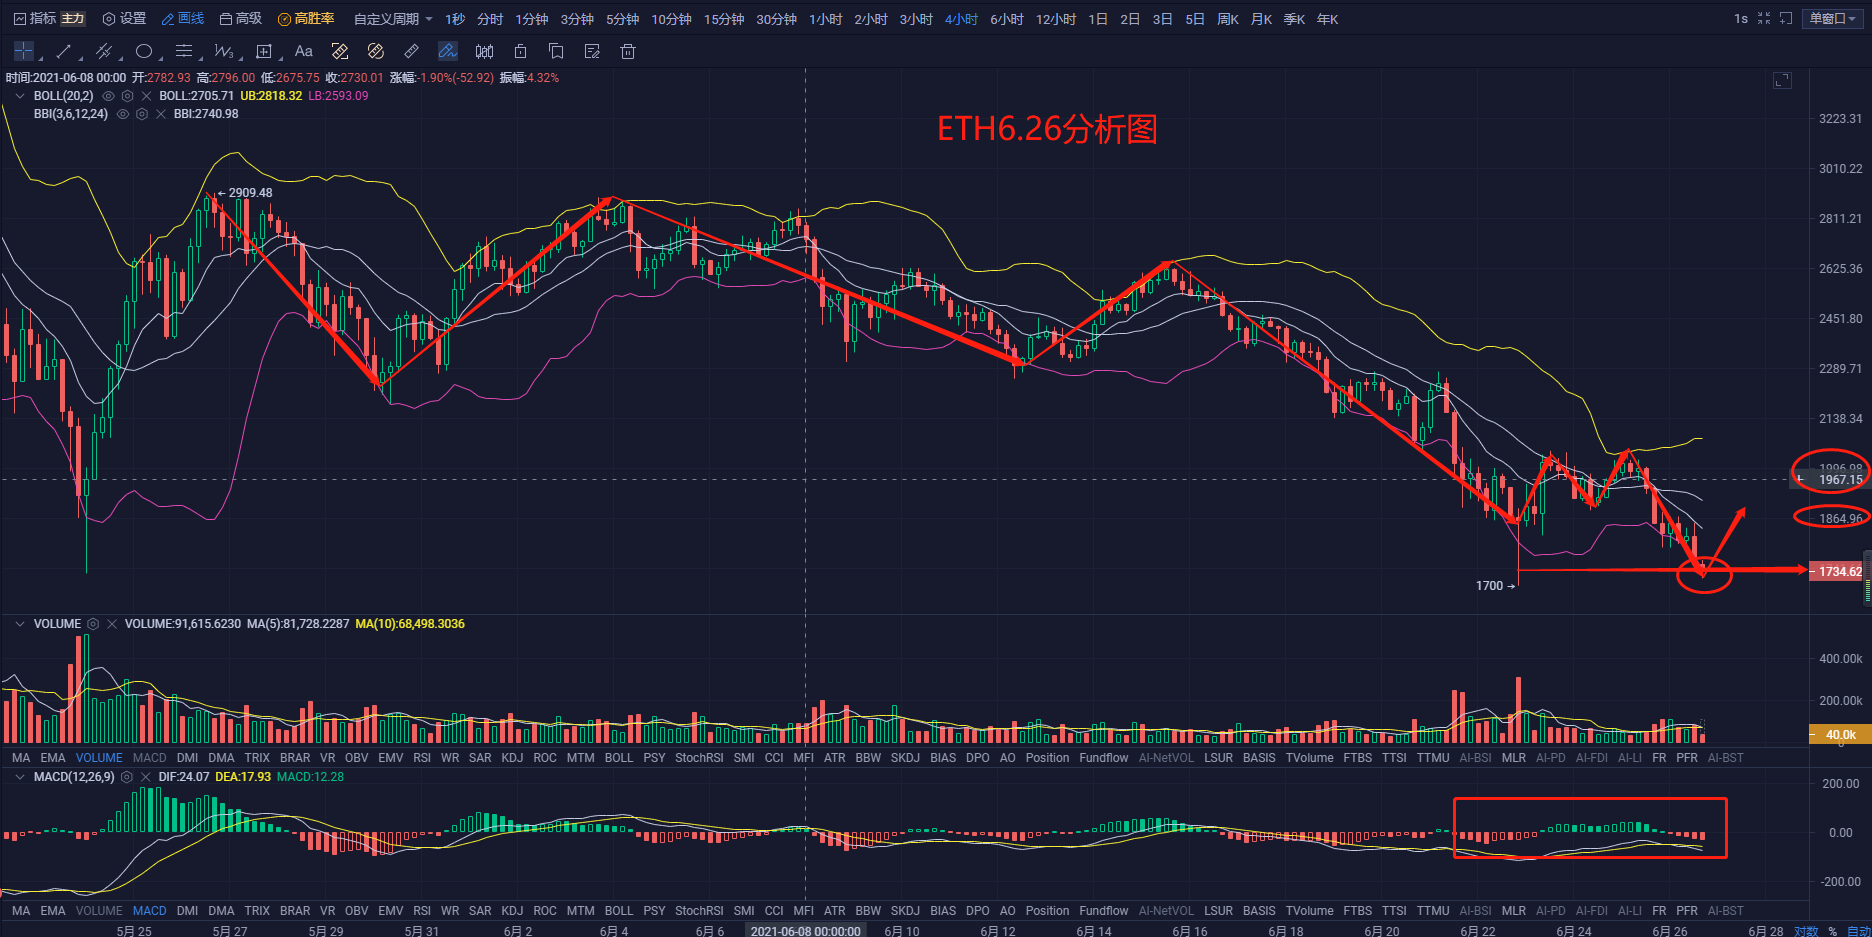The image size is (1872, 937).
Task: Open the 自定义周期 dropdown
Action: [x=393, y=19]
